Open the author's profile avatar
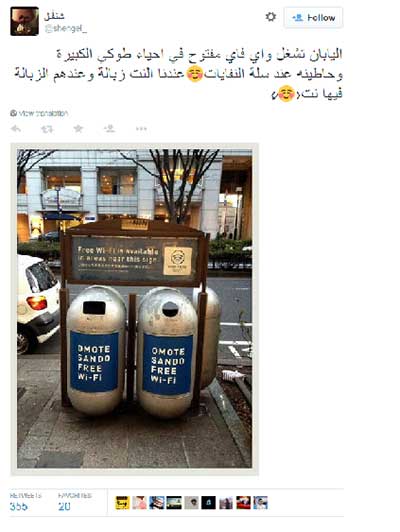 tap(24, 21)
